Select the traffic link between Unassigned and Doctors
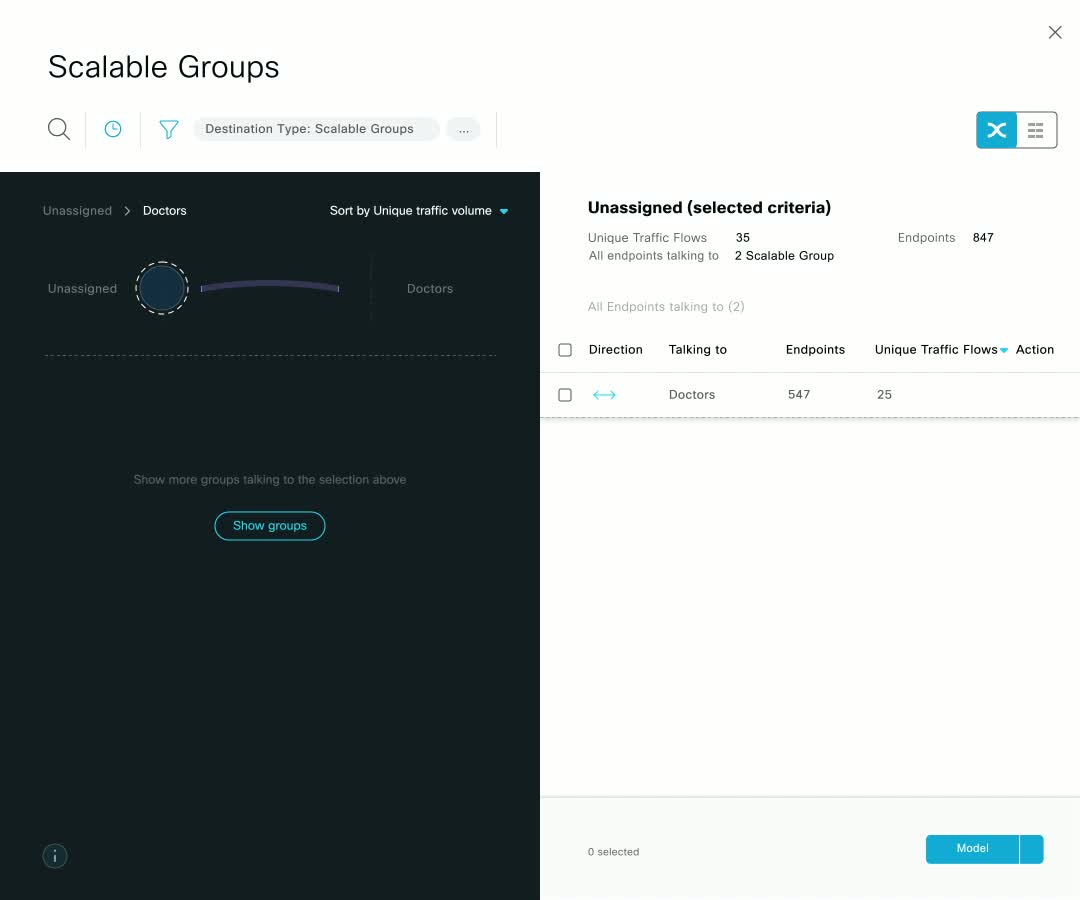1080x900 pixels. (269, 286)
